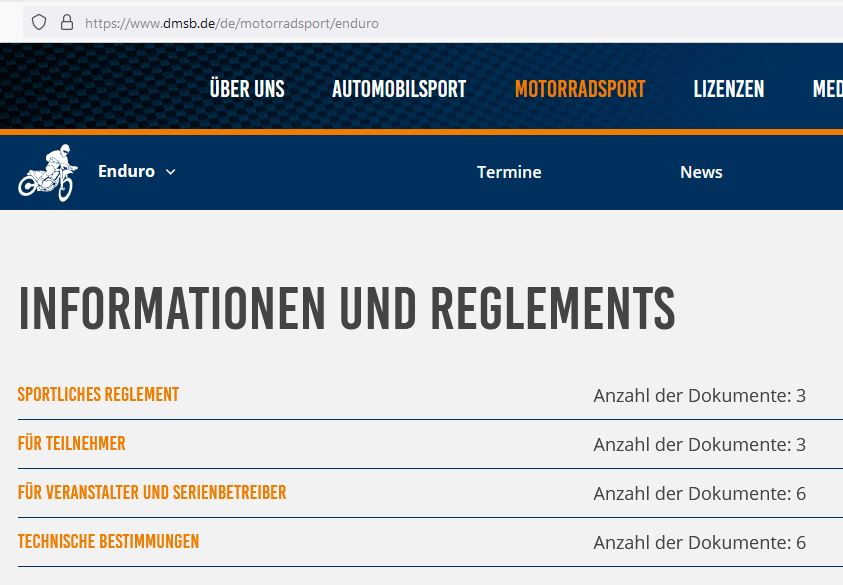This screenshot has width=843, height=585.
Task: Click the site security padlock icon
Action: tap(67, 22)
